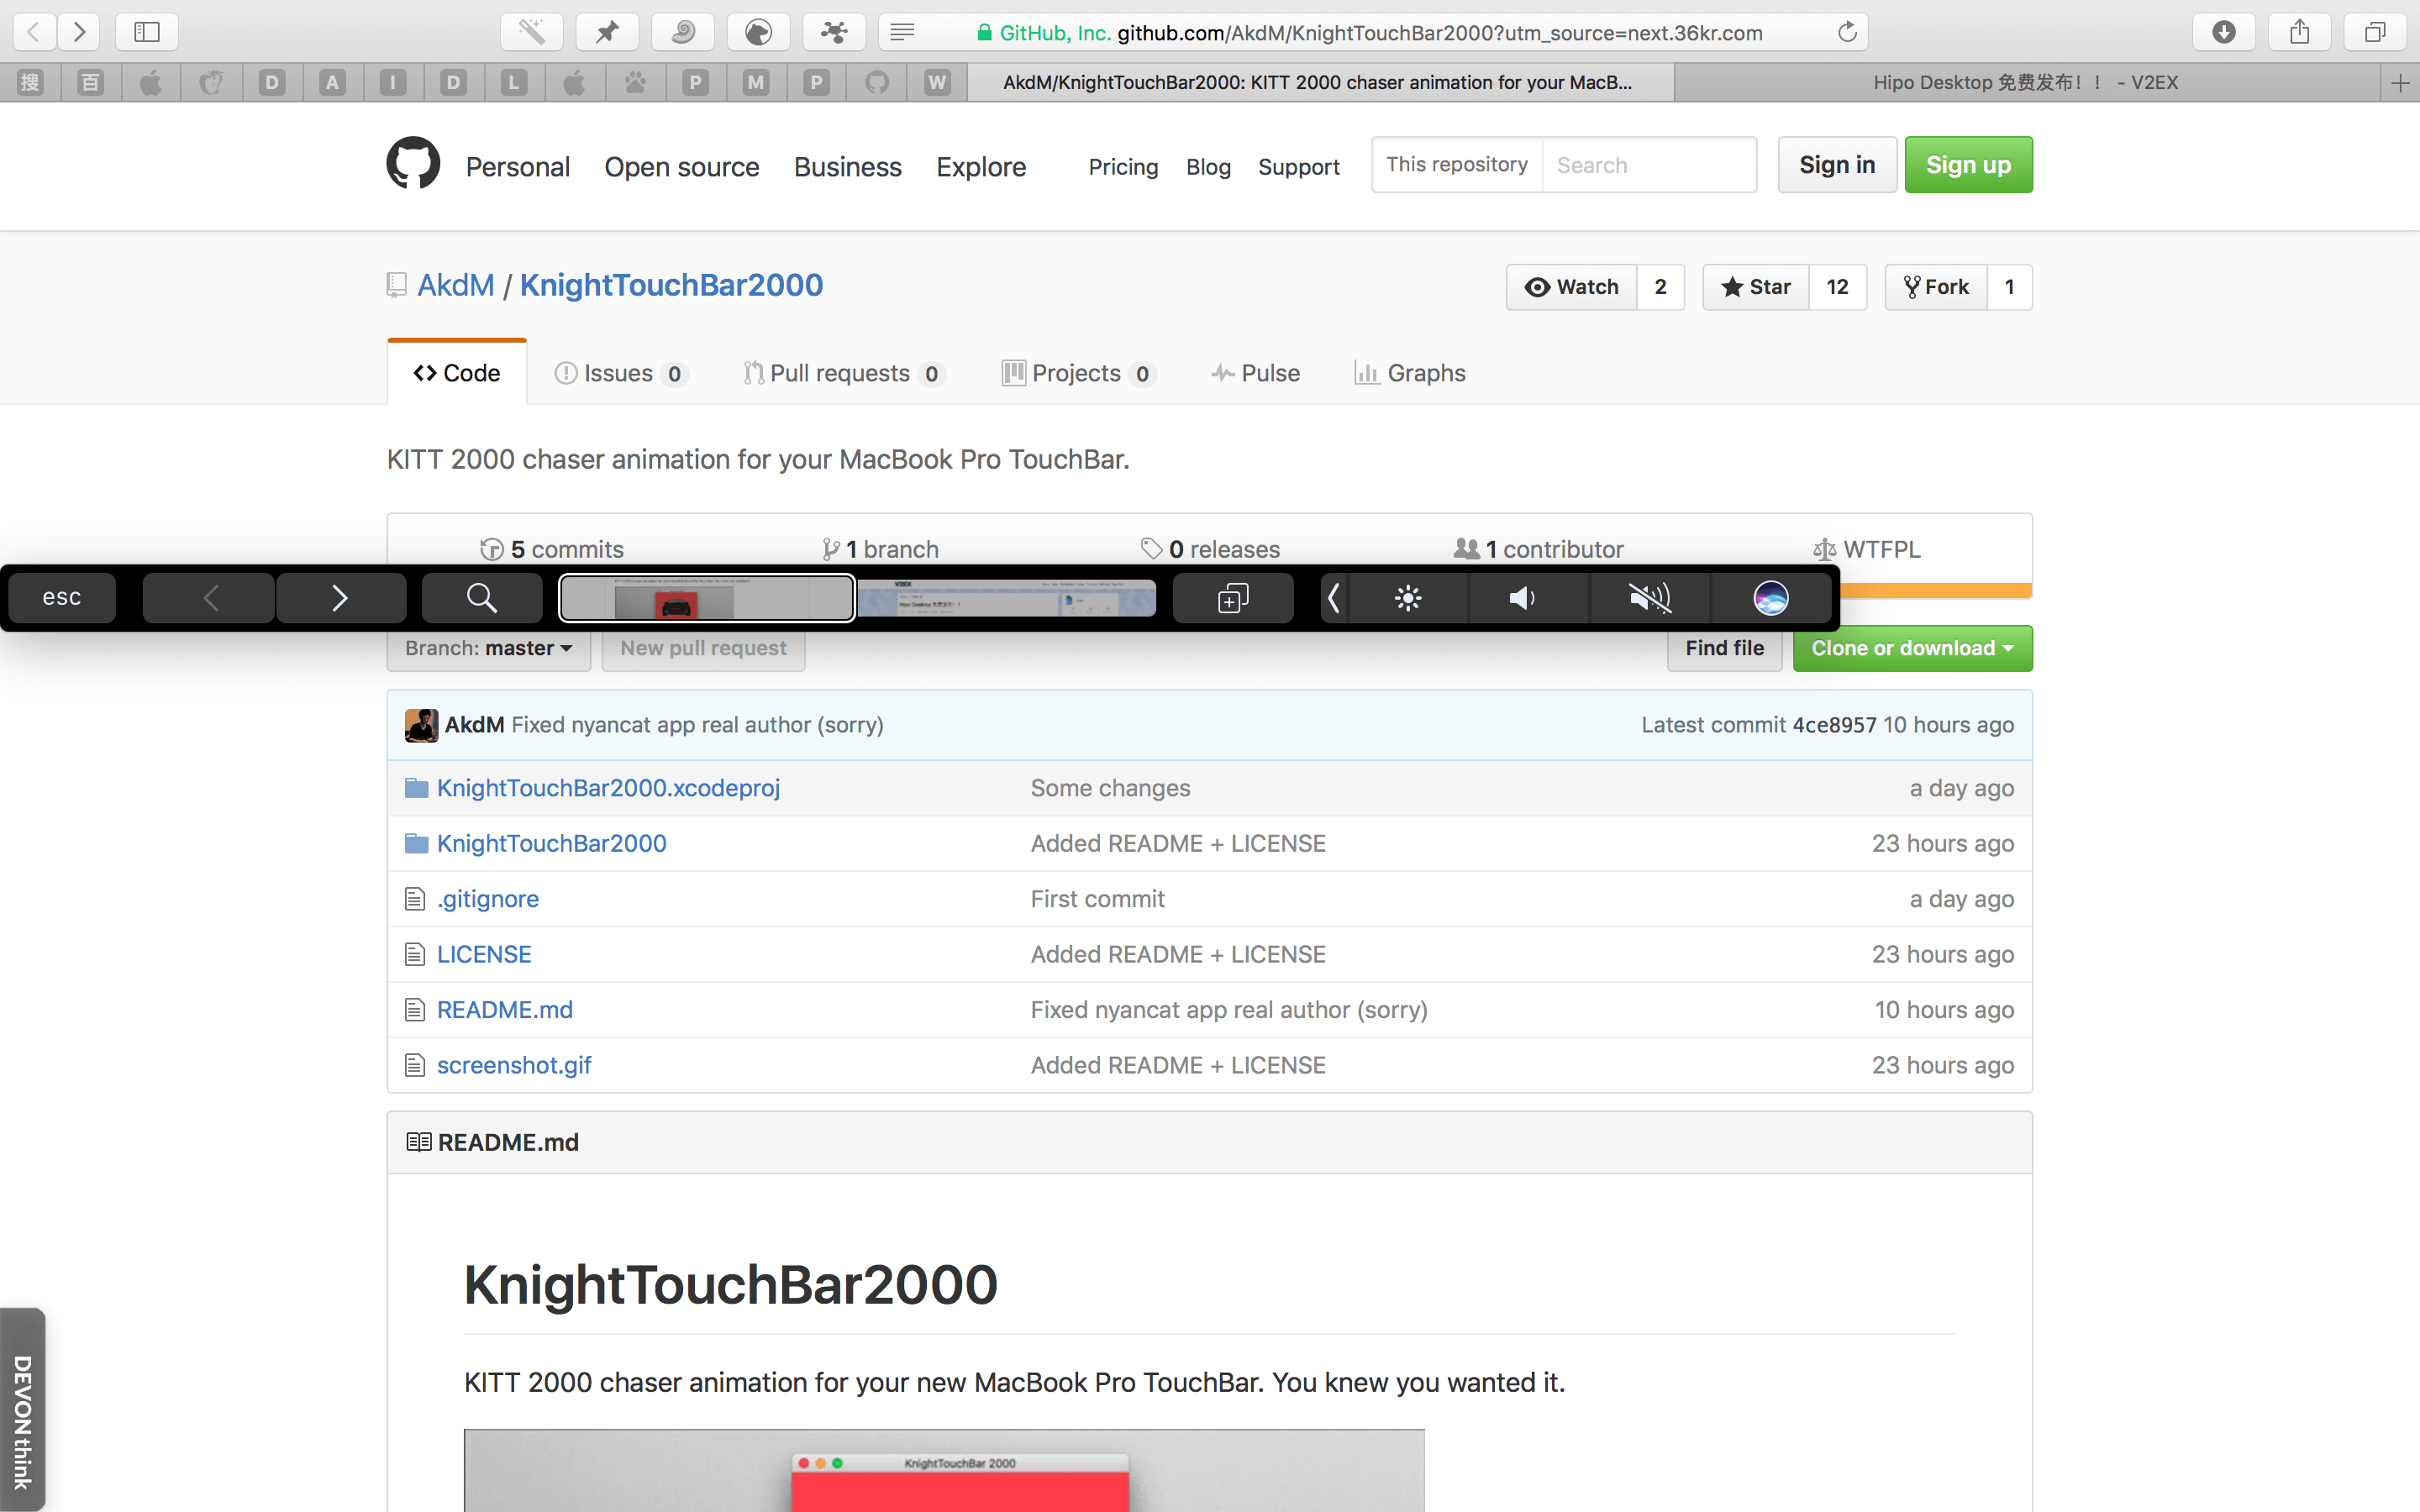Switch to the Issues tab

(620, 373)
